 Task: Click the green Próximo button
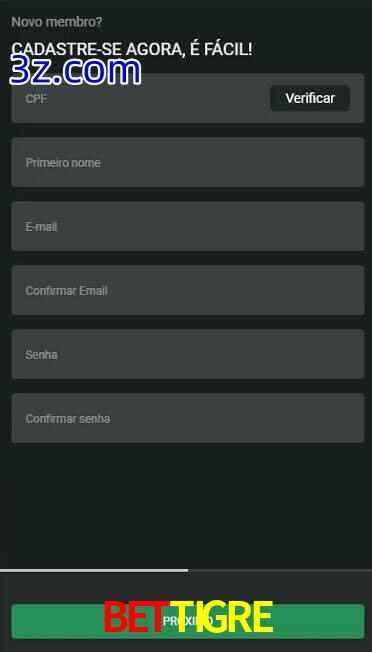pos(188,621)
